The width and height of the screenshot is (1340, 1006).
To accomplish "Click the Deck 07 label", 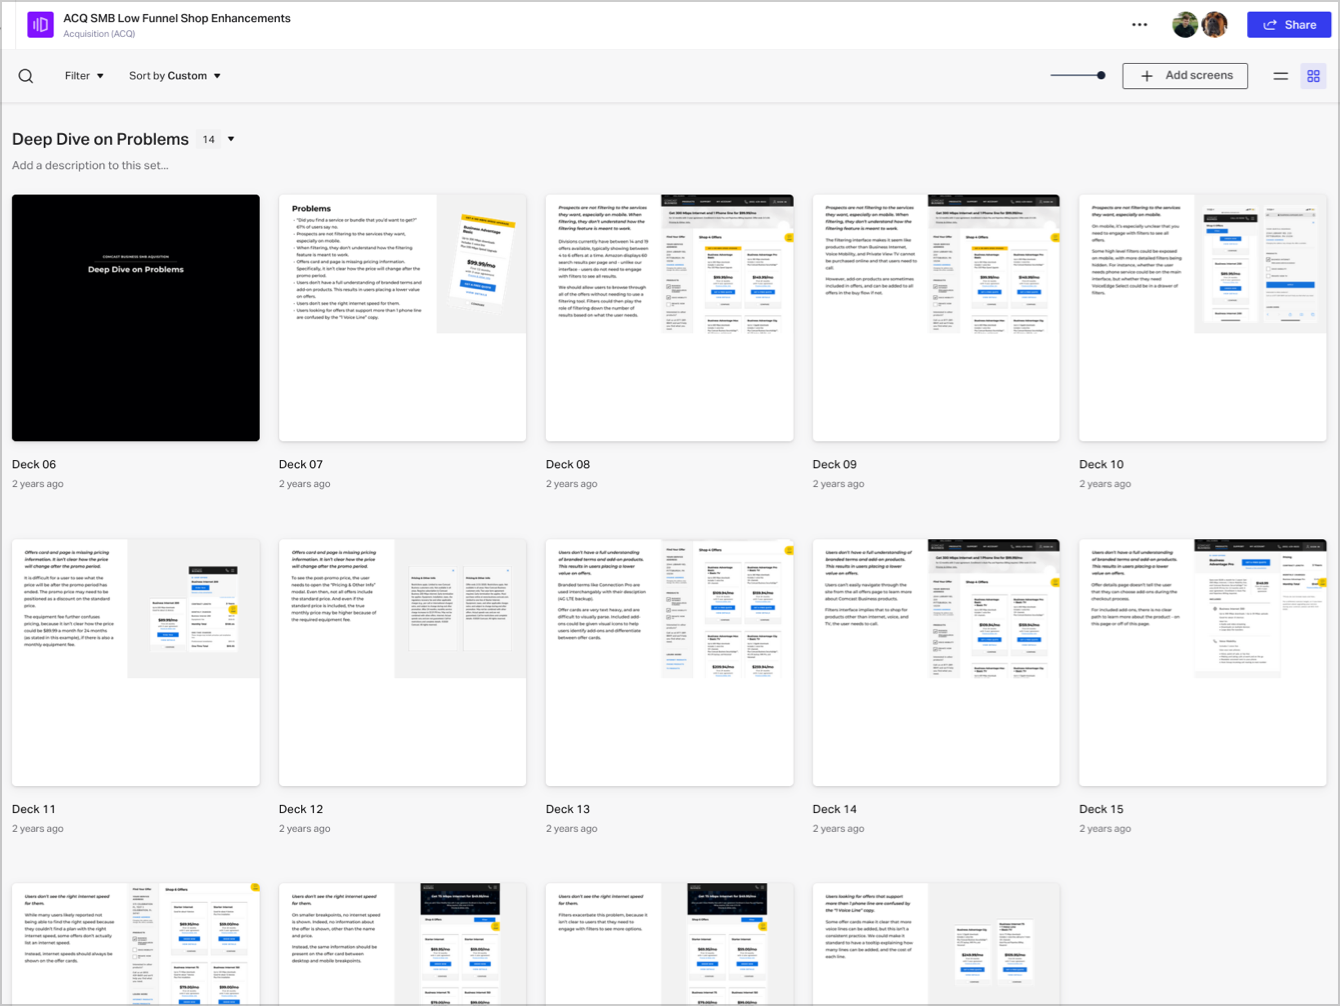I will tap(301, 464).
